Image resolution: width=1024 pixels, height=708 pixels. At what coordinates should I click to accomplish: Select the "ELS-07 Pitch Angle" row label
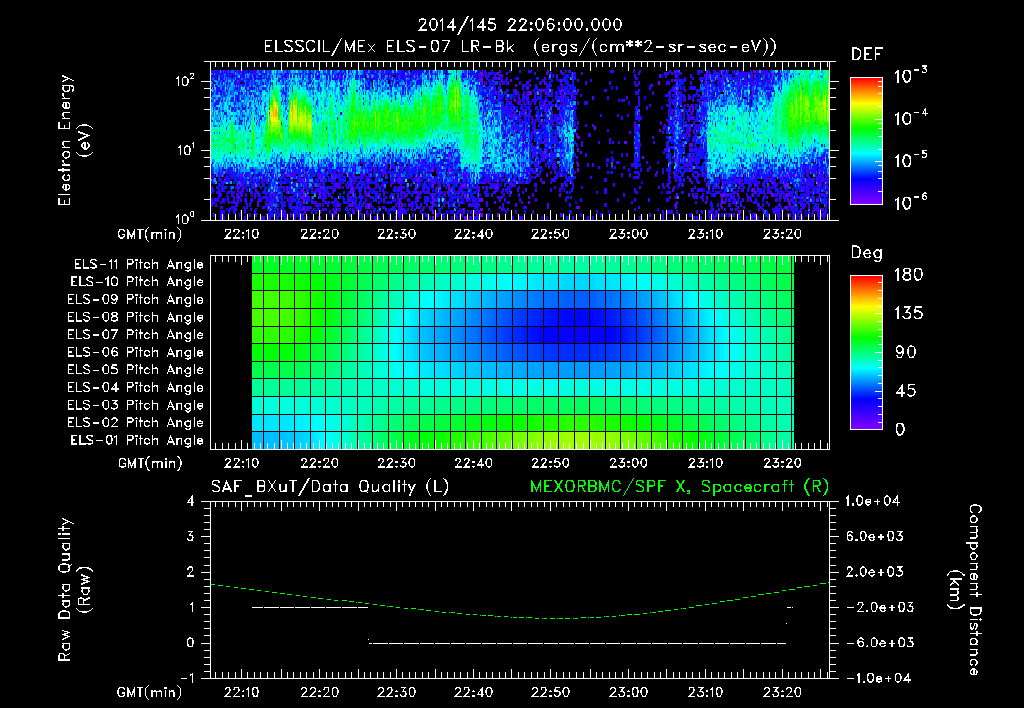[136, 334]
